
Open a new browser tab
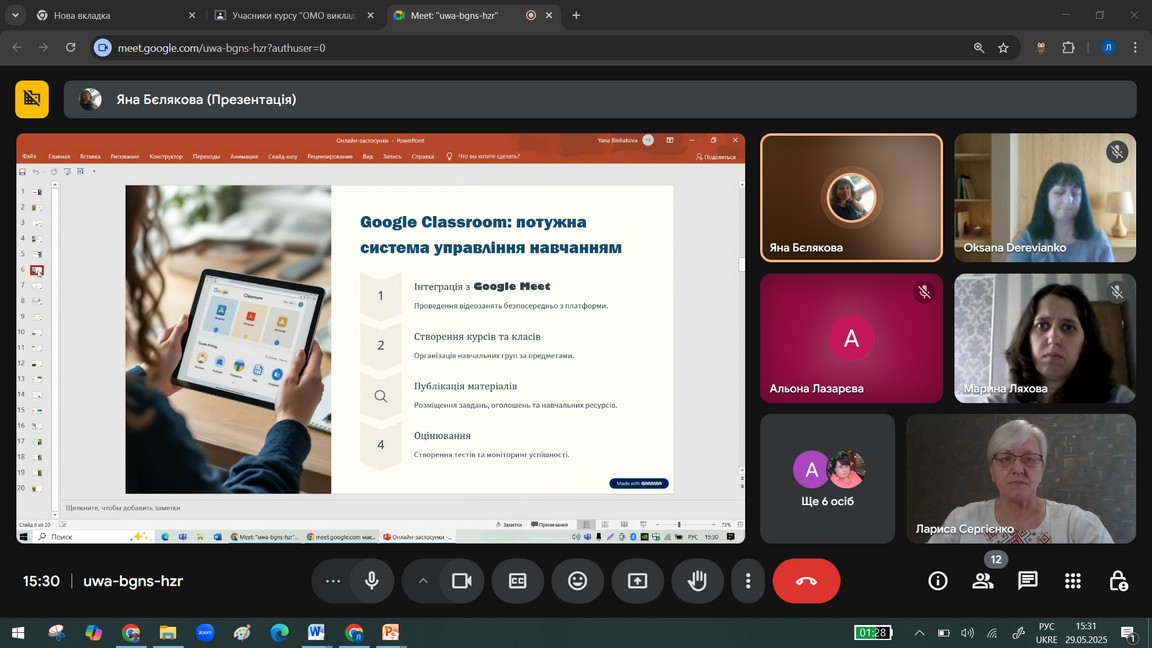tap(576, 15)
